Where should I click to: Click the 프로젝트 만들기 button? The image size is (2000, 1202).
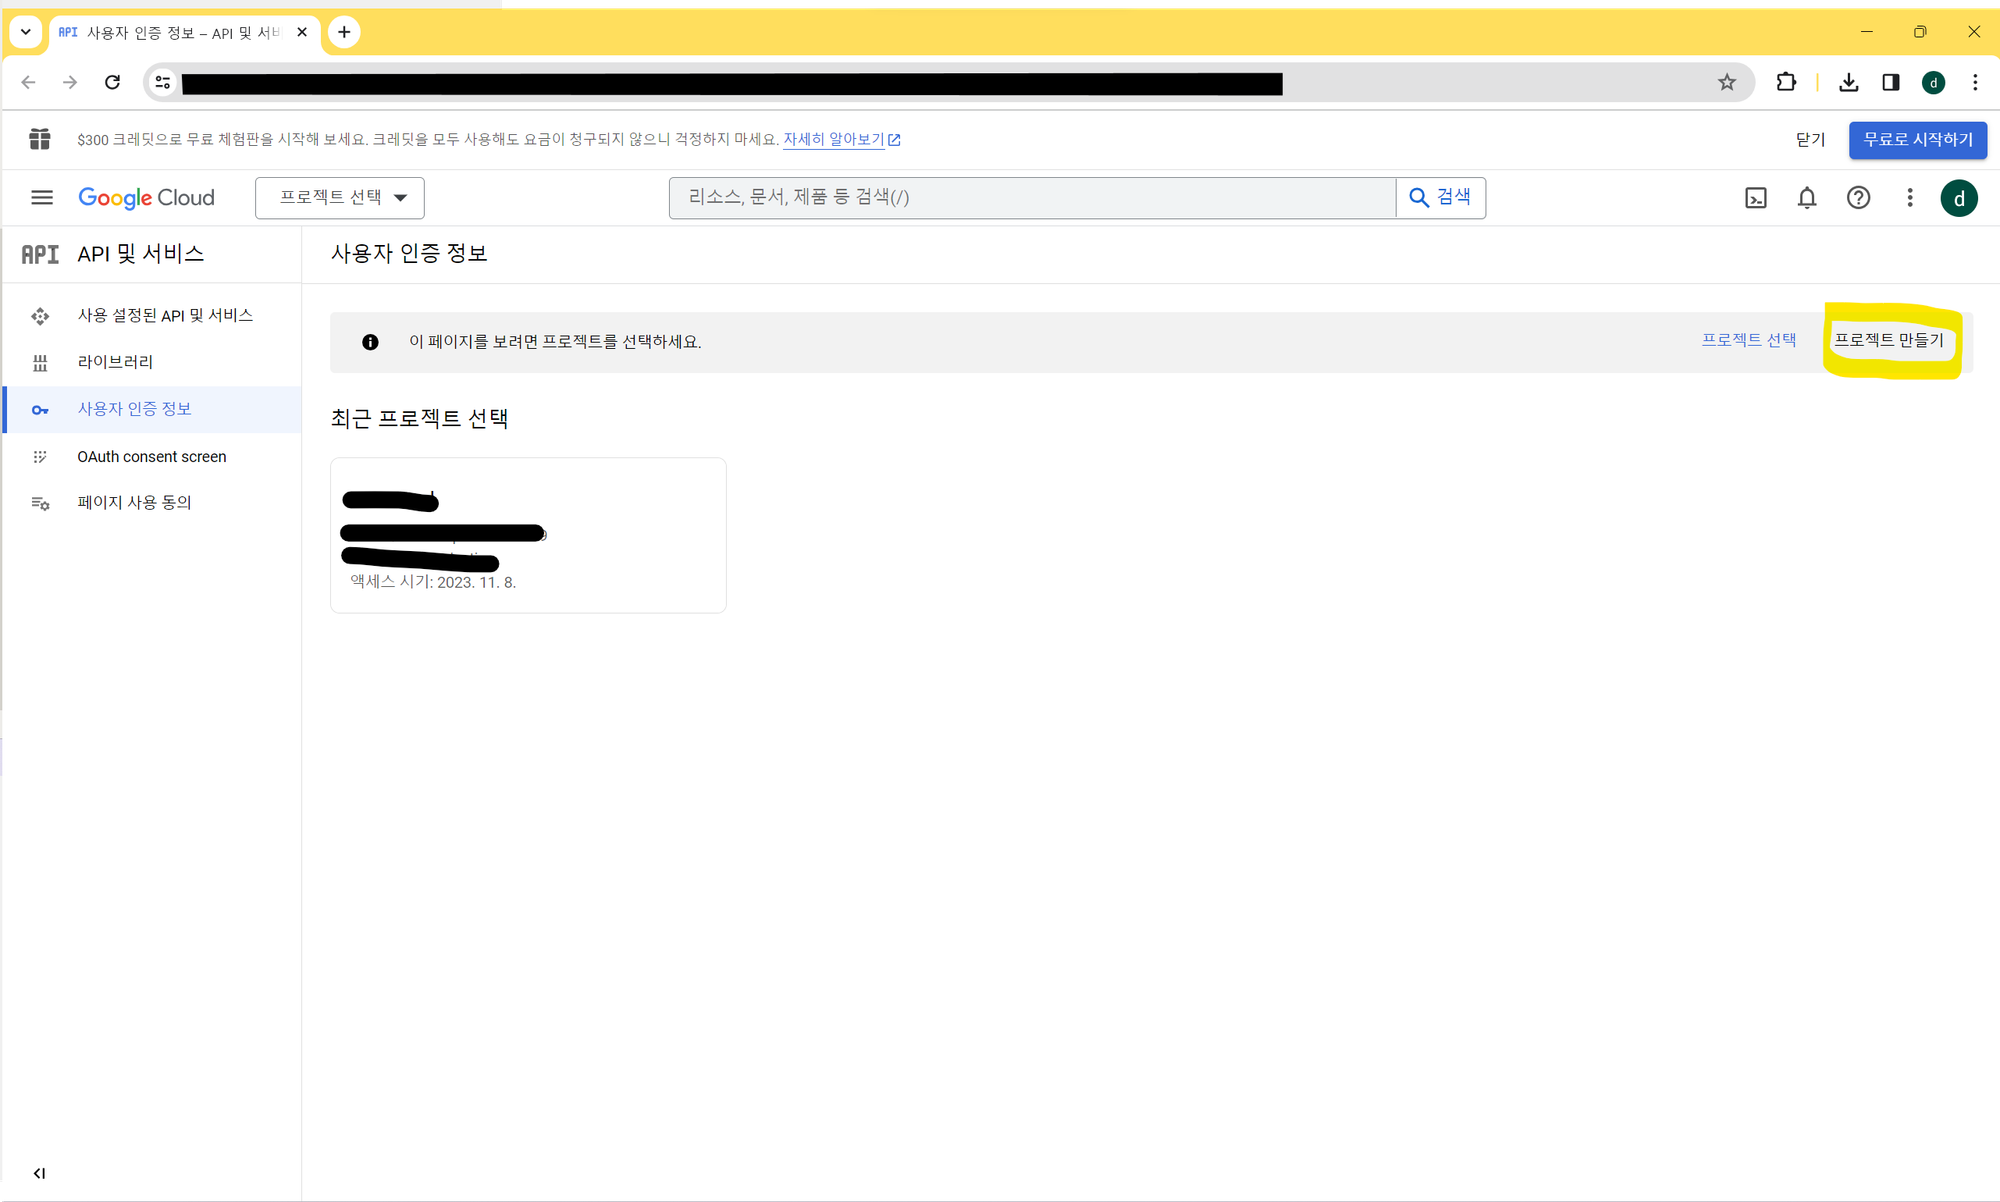[x=1888, y=340]
